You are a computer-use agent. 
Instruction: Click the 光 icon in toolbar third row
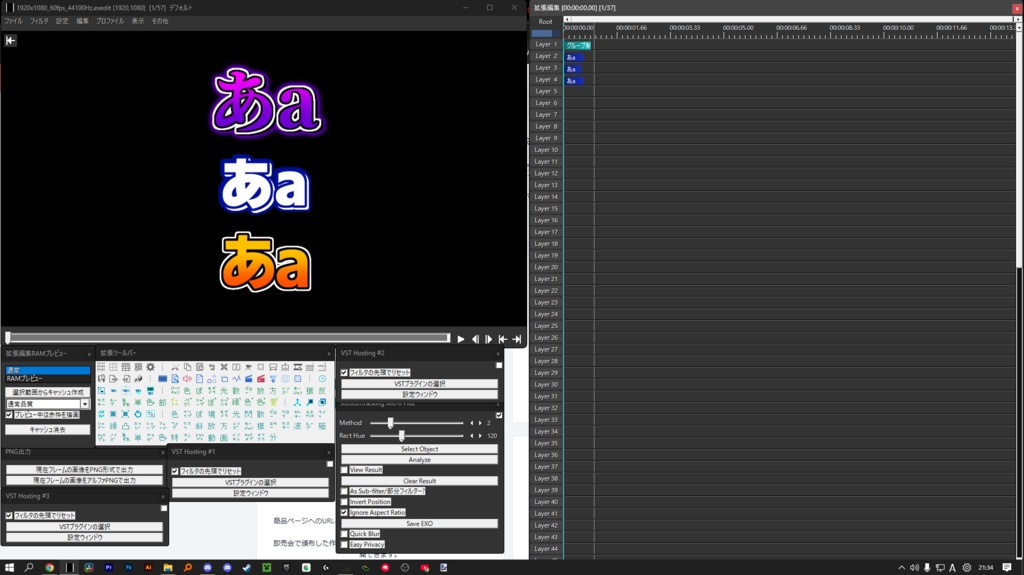[x=224, y=391]
